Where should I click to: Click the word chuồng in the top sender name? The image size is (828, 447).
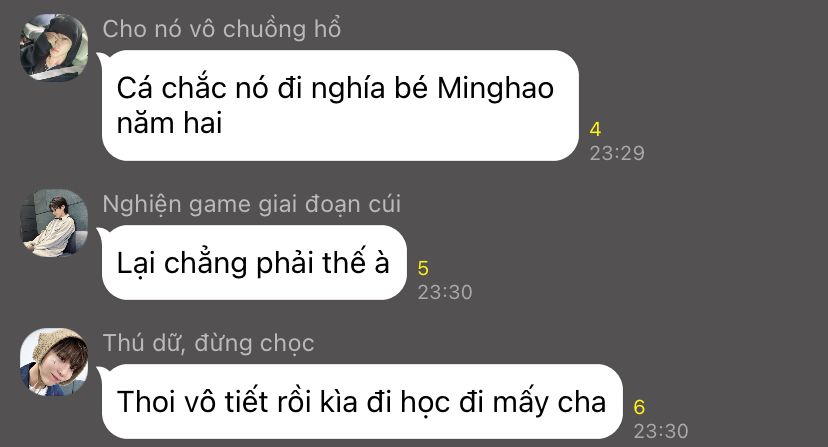click(264, 30)
